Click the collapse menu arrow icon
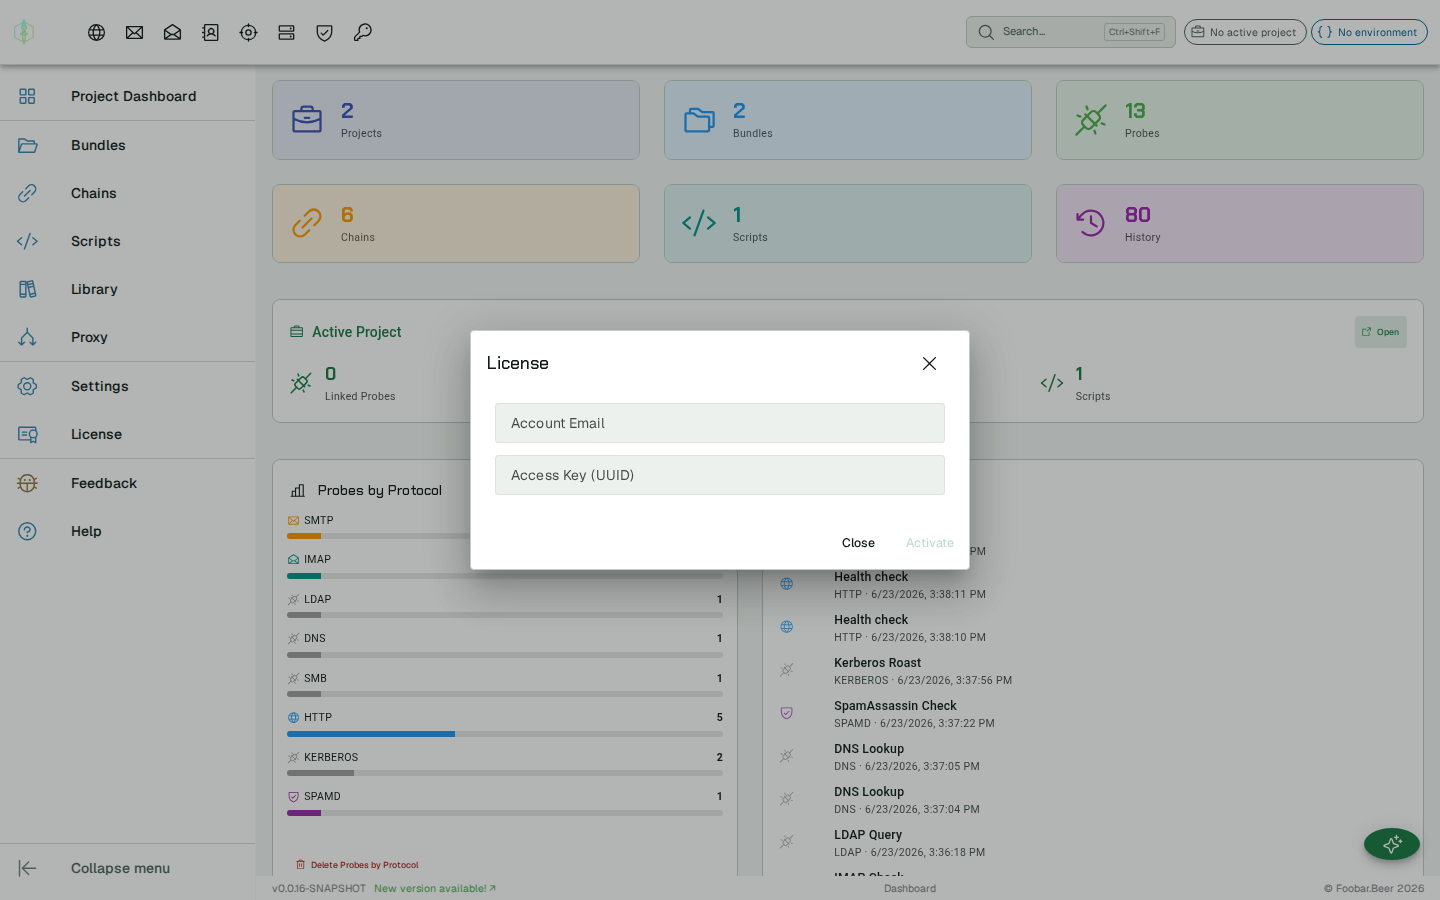1440x900 pixels. (27, 868)
